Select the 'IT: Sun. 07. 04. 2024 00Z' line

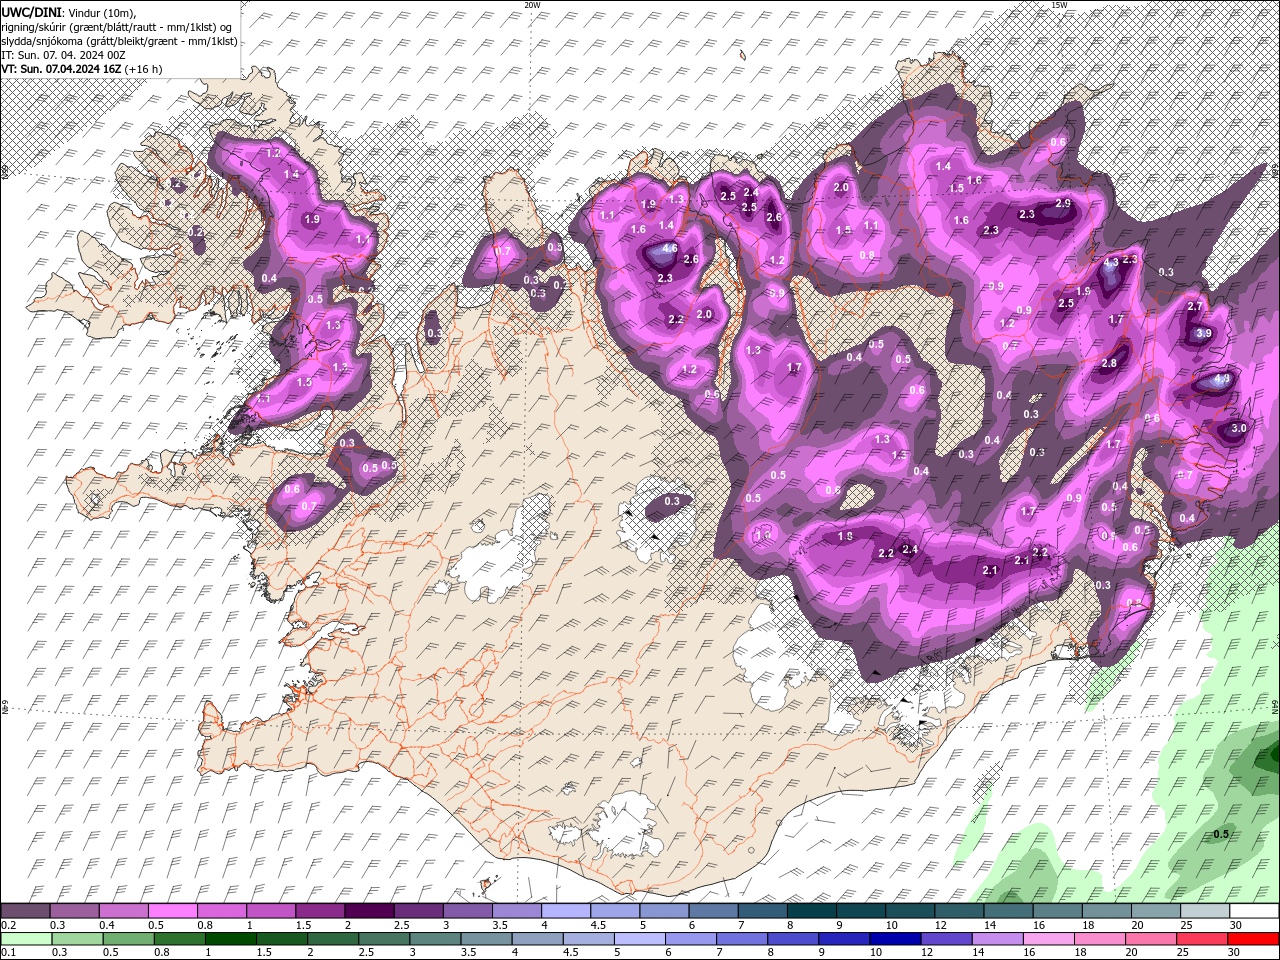(x=63, y=55)
